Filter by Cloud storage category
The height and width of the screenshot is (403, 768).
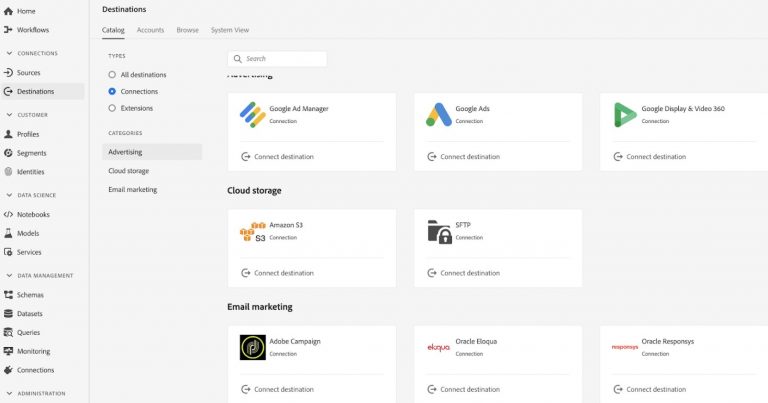[129, 171]
